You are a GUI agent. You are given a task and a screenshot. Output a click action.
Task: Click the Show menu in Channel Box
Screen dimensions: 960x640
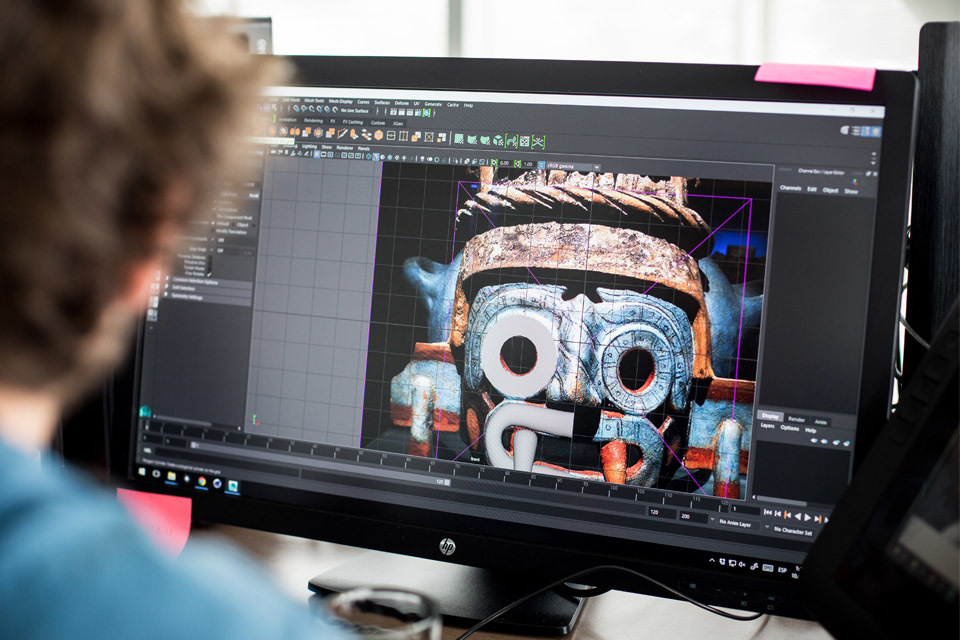pyautogui.click(x=851, y=191)
